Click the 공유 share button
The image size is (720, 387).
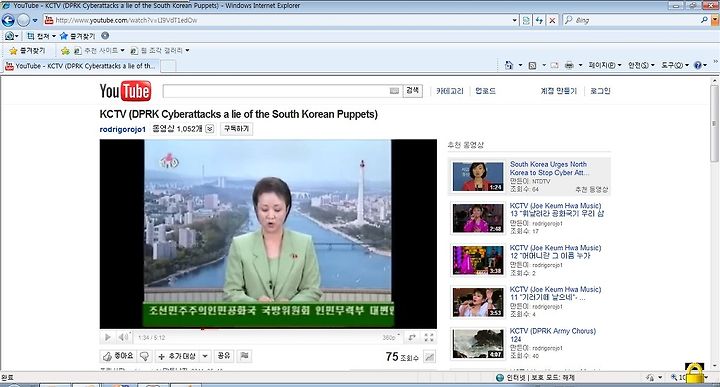[x=224, y=356]
